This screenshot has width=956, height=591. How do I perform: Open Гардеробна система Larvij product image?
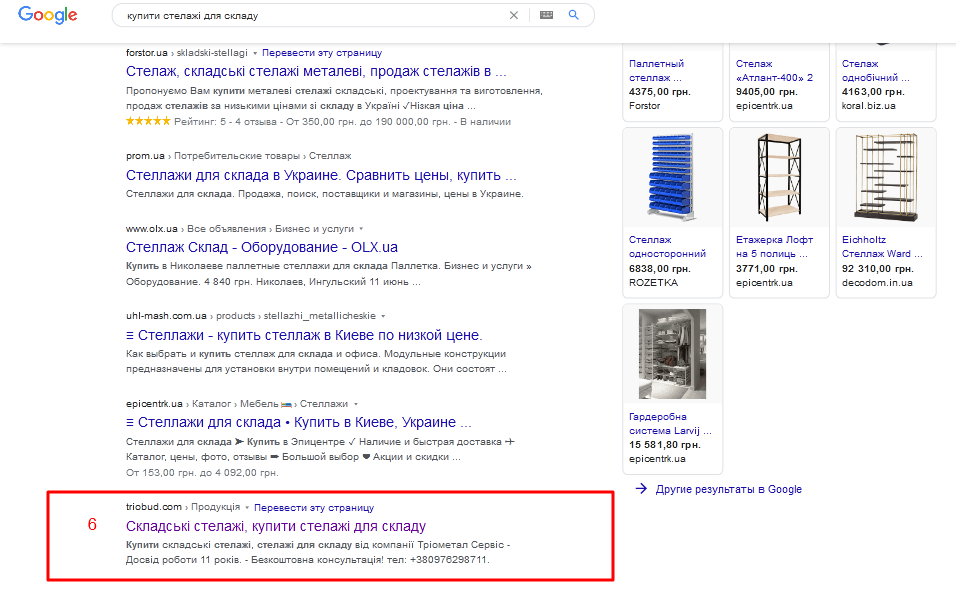(x=672, y=354)
